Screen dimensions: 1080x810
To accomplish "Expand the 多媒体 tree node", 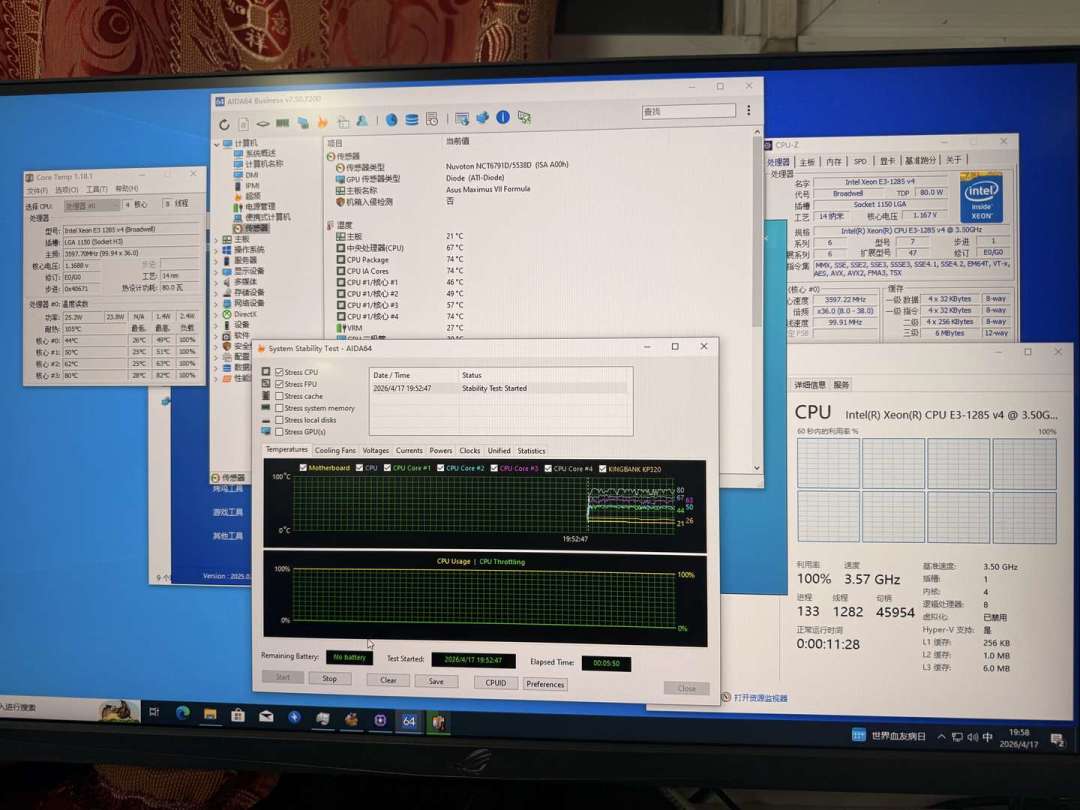I will pos(217,282).
